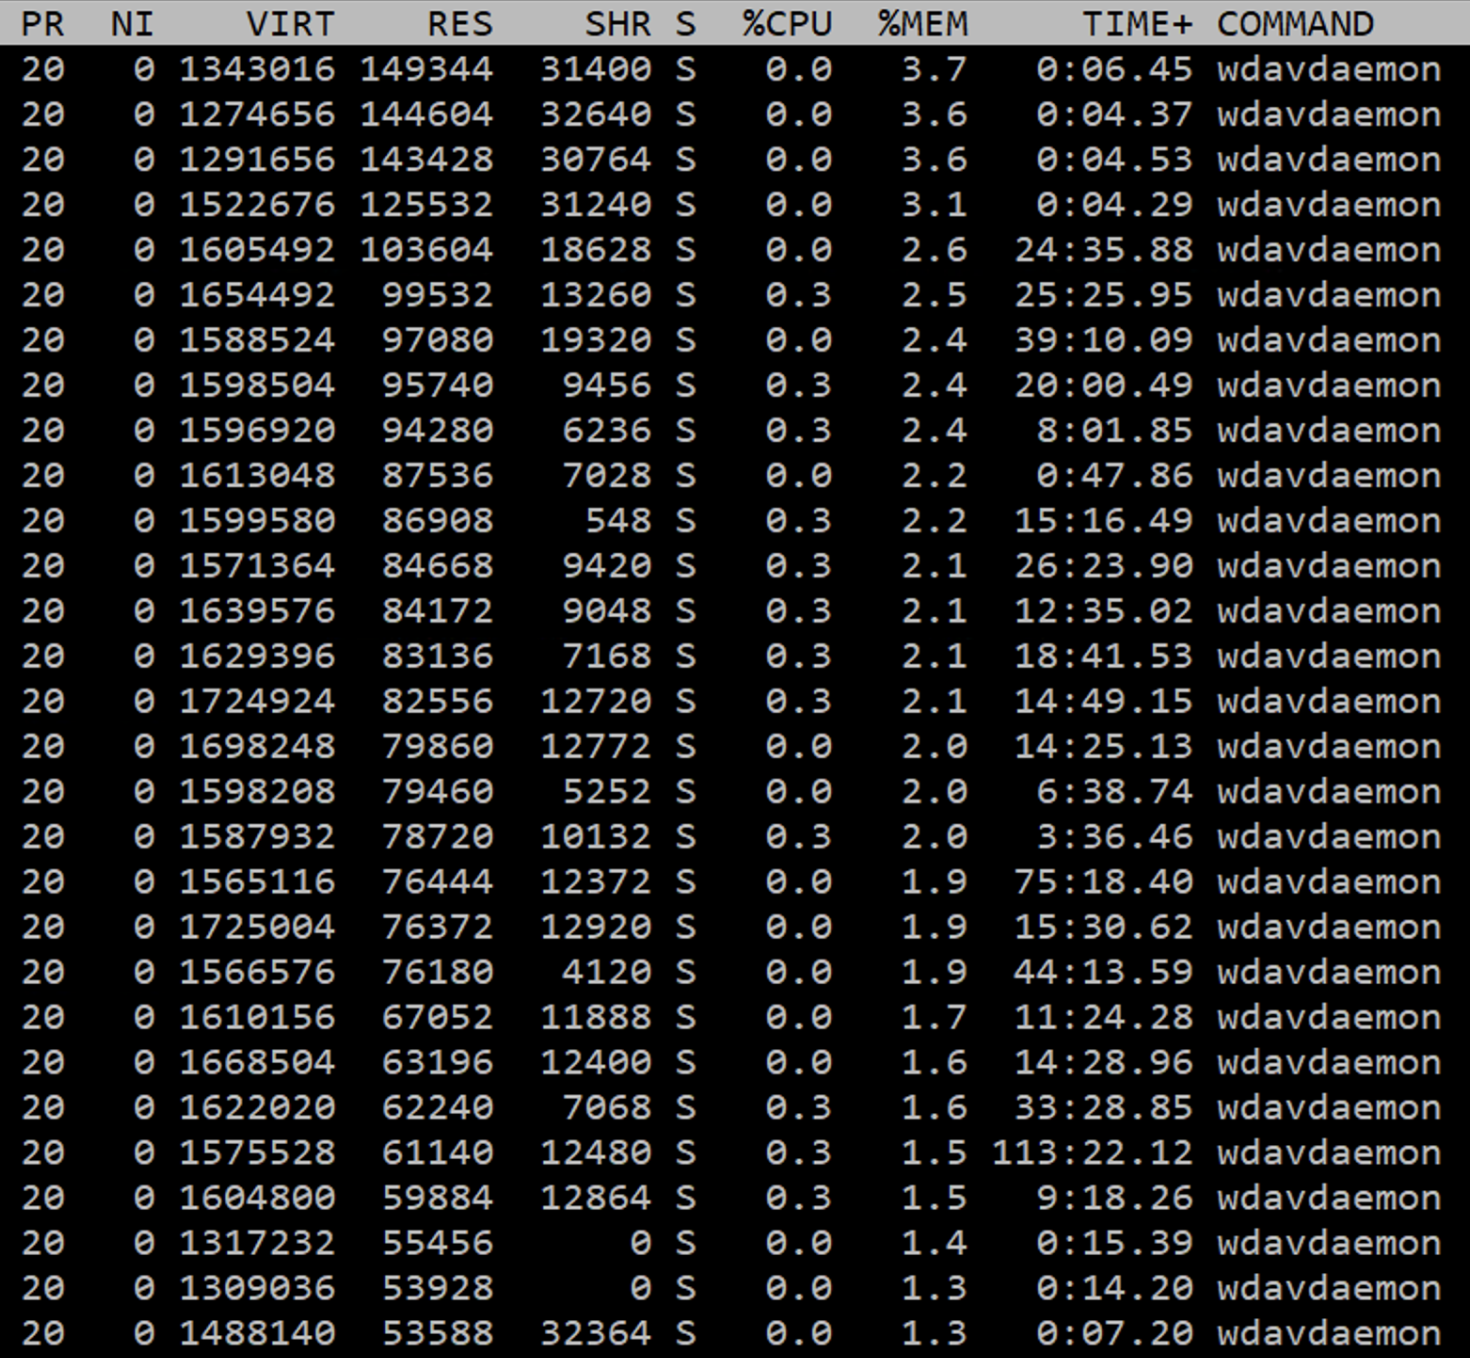Select VIRT value 1725004
This screenshot has width=1470, height=1358.
(257, 927)
